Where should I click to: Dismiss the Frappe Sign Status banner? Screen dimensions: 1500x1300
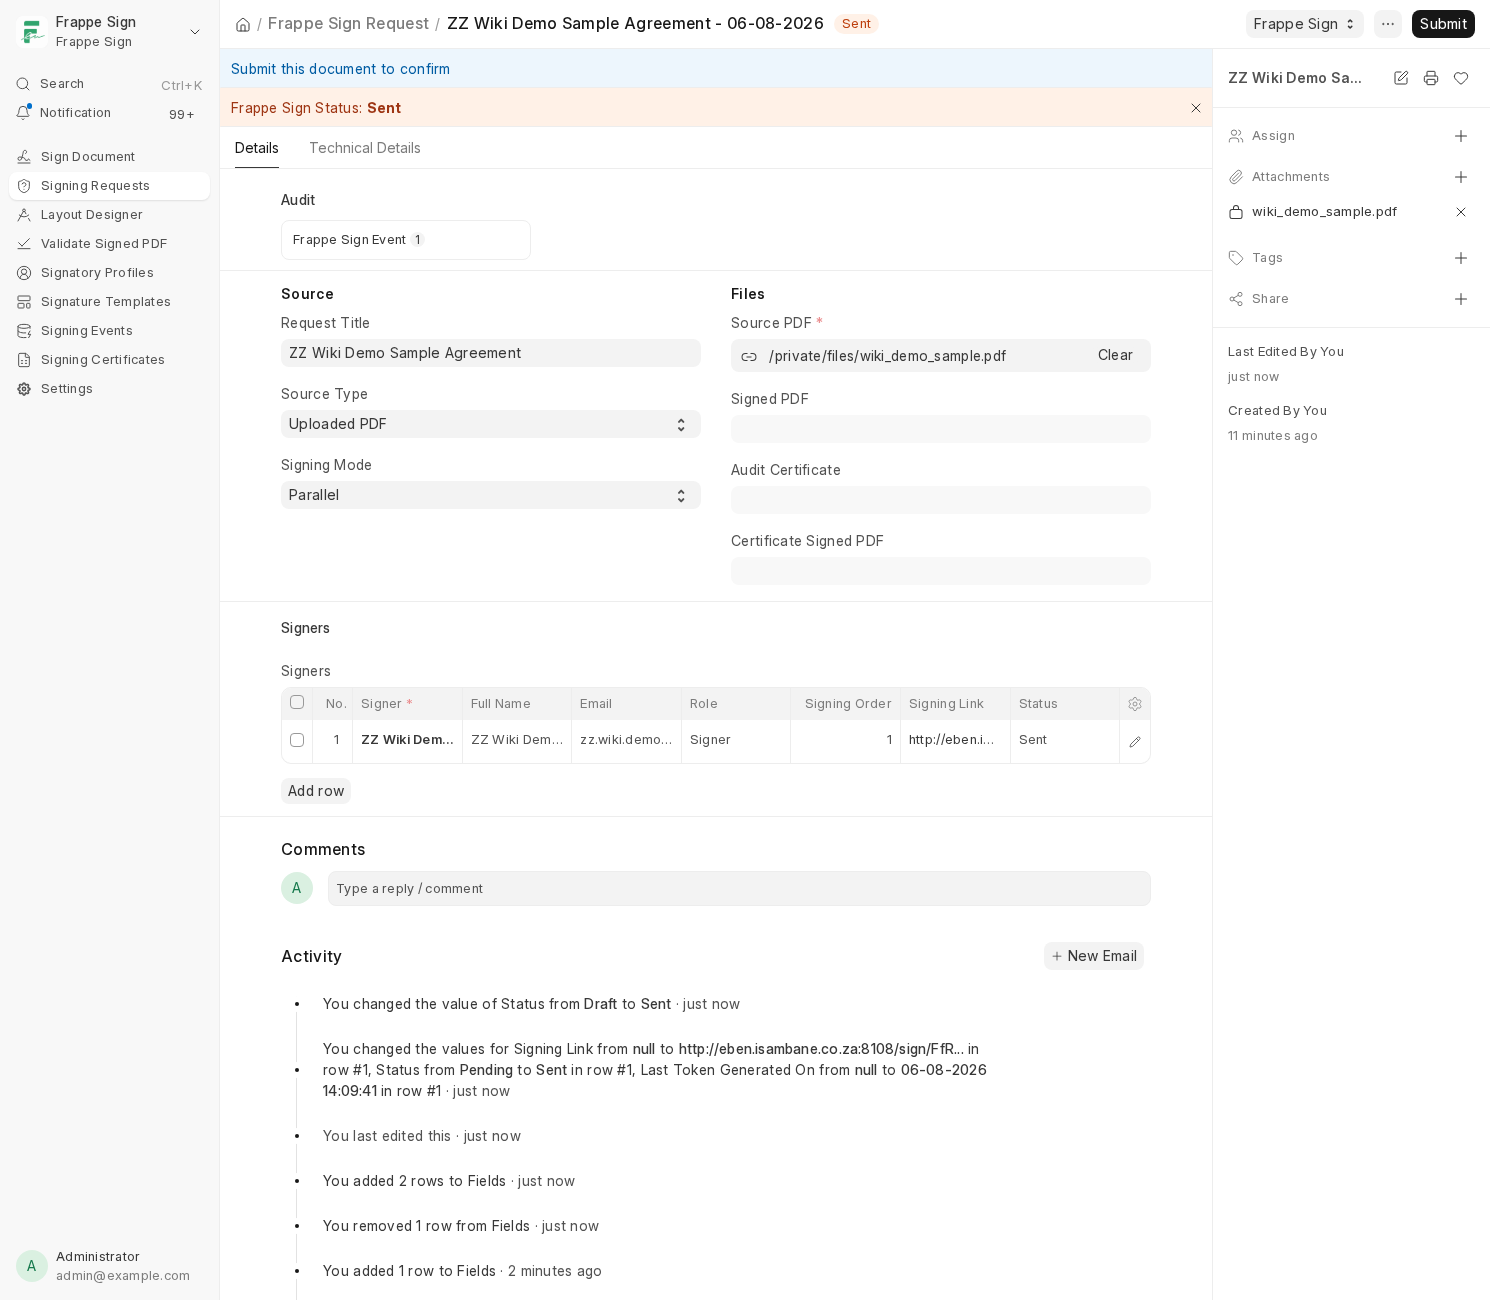click(1196, 108)
